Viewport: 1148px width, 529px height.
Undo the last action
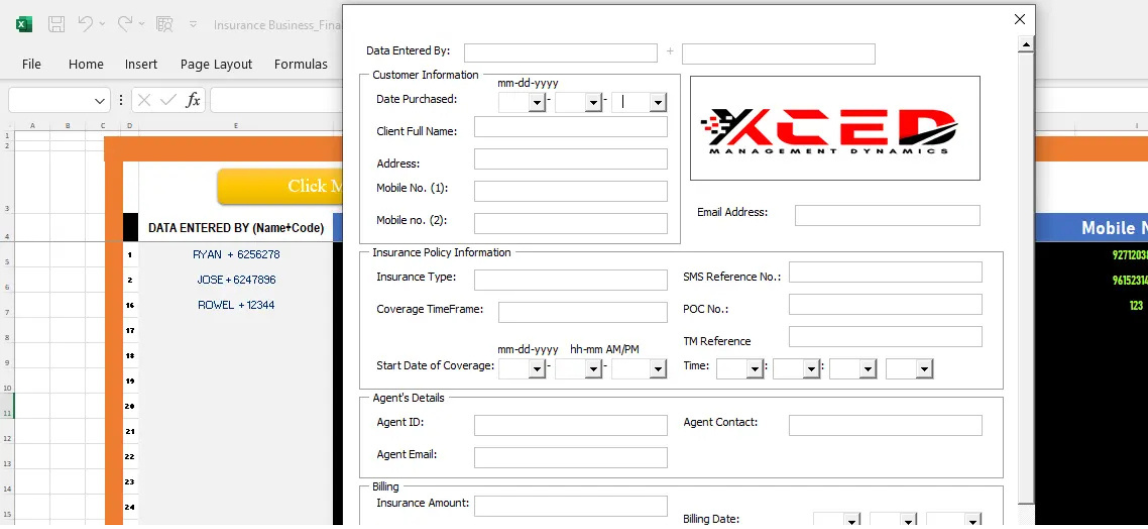(85, 24)
